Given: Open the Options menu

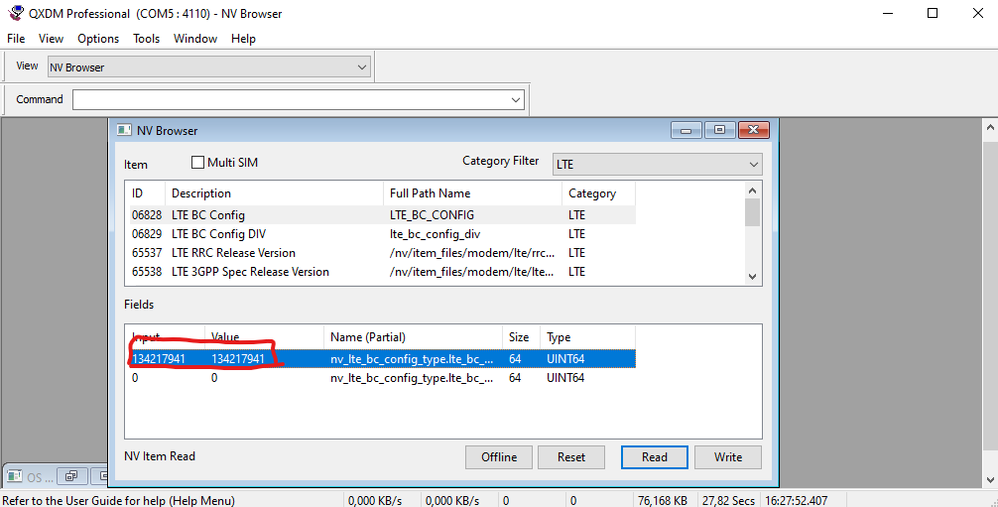Looking at the screenshot, I should 98,39.
